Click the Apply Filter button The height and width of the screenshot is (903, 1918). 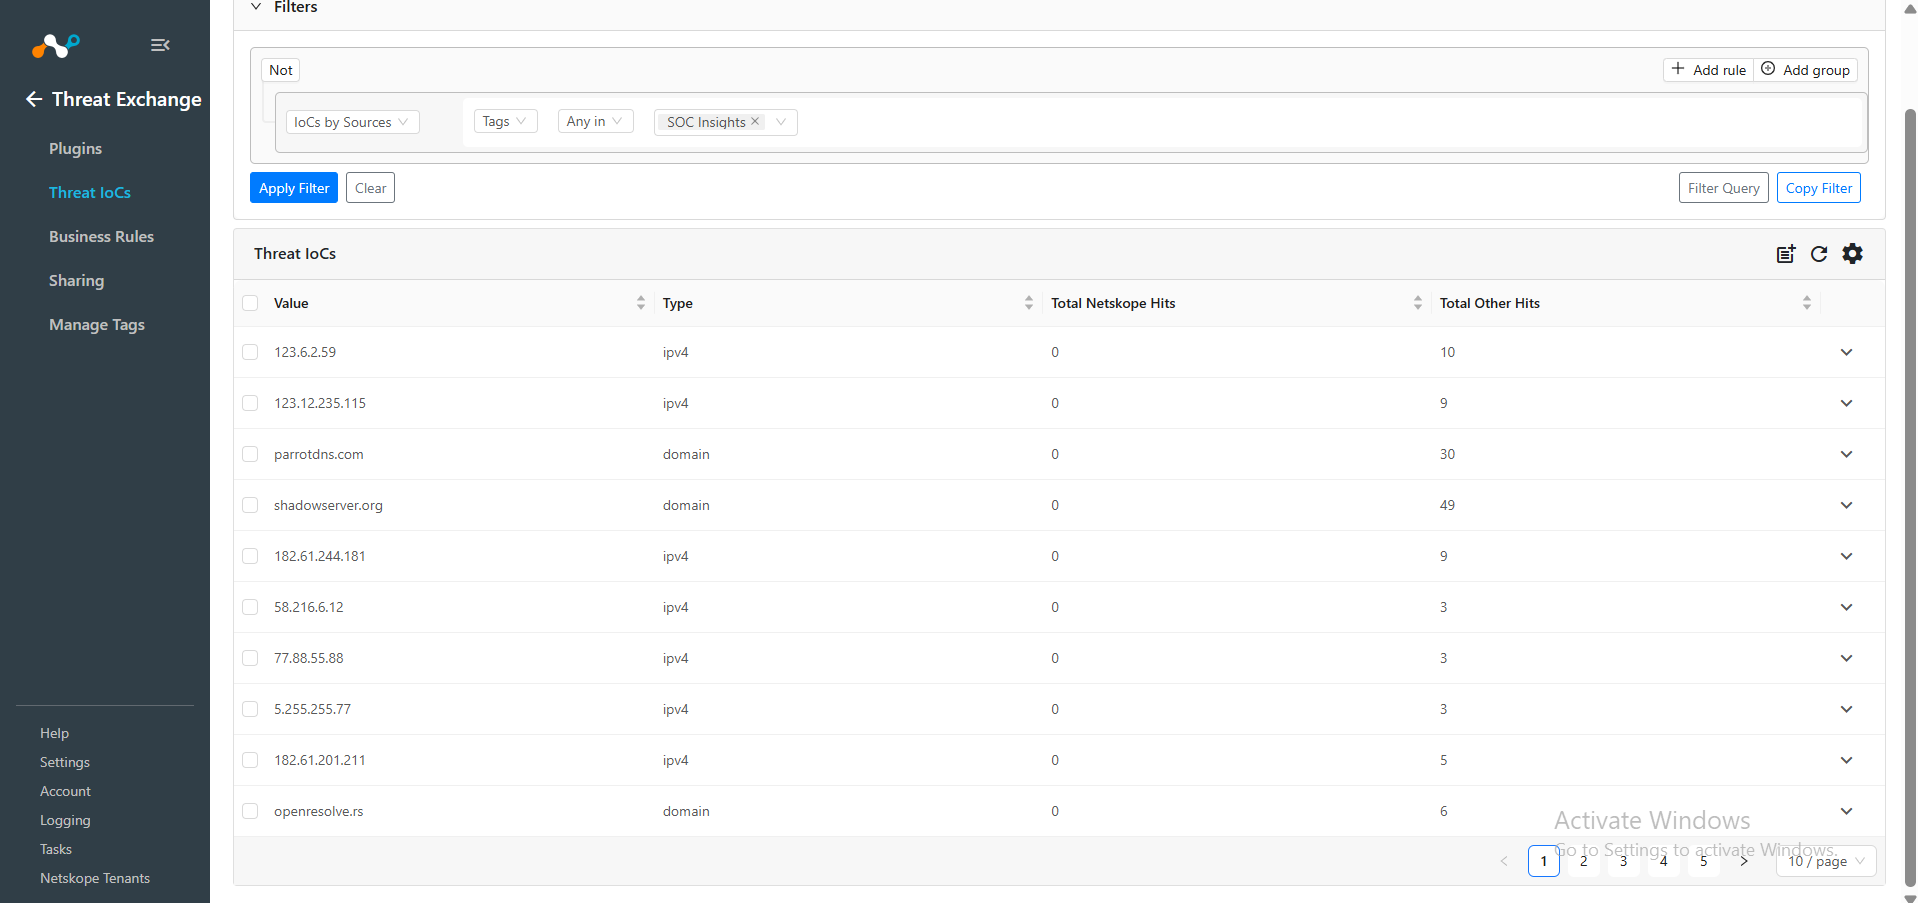294,188
